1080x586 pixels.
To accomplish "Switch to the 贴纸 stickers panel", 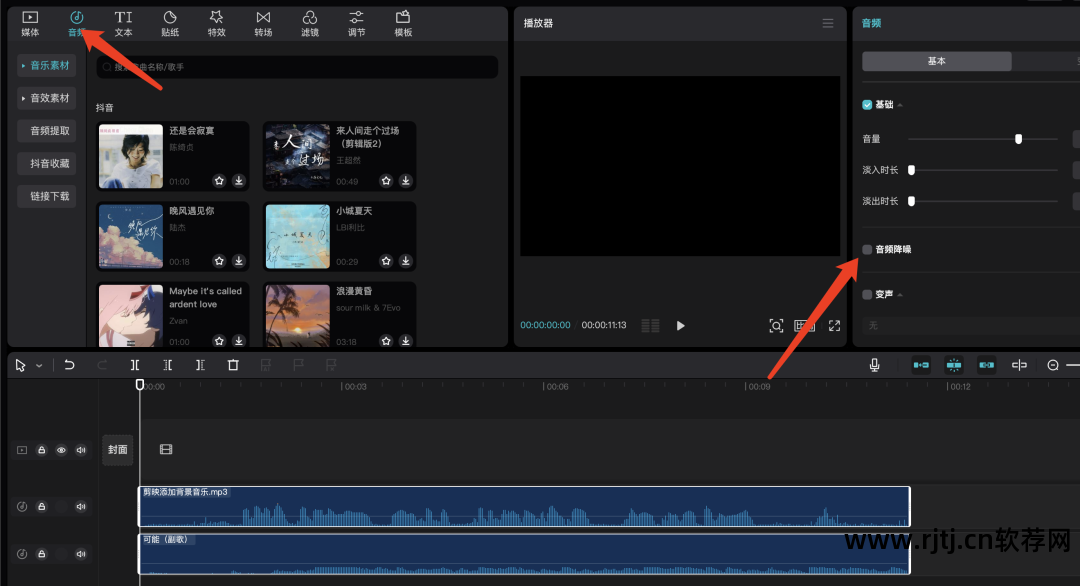I will [170, 22].
